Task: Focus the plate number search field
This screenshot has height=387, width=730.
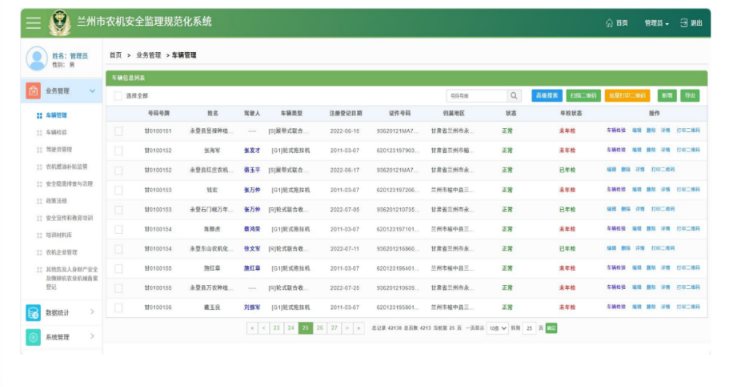Action: pos(477,95)
